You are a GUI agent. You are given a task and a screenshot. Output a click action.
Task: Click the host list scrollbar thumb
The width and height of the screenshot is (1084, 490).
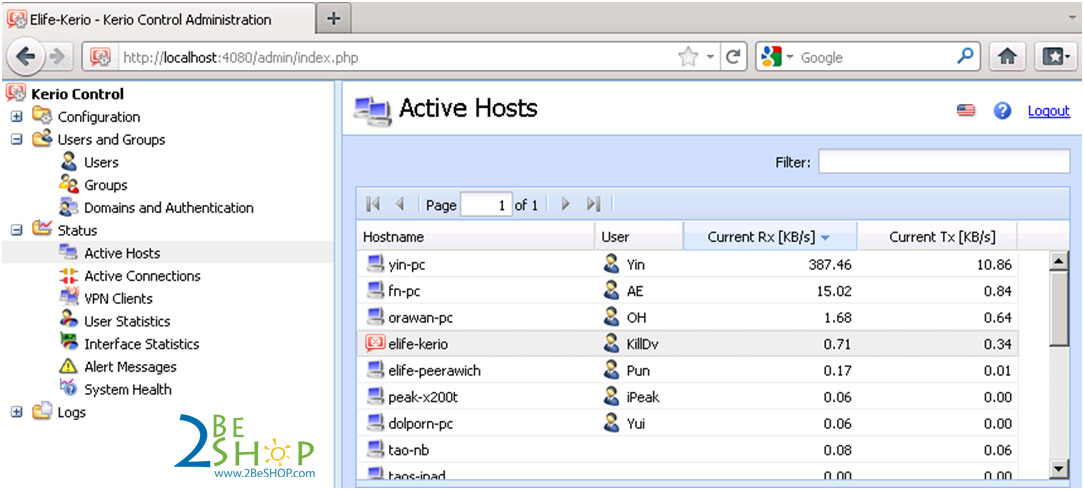point(1058,308)
